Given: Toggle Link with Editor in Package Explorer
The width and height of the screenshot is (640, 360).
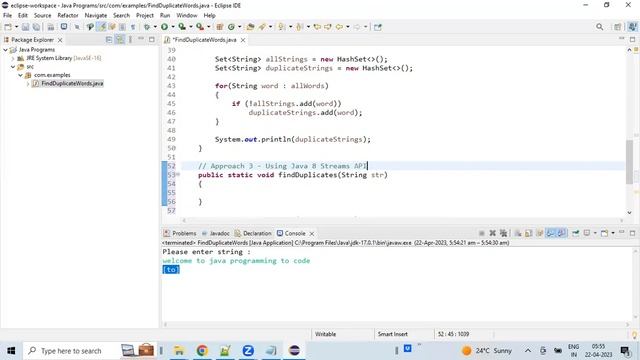Looking at the screenshot, I should 120,39.
